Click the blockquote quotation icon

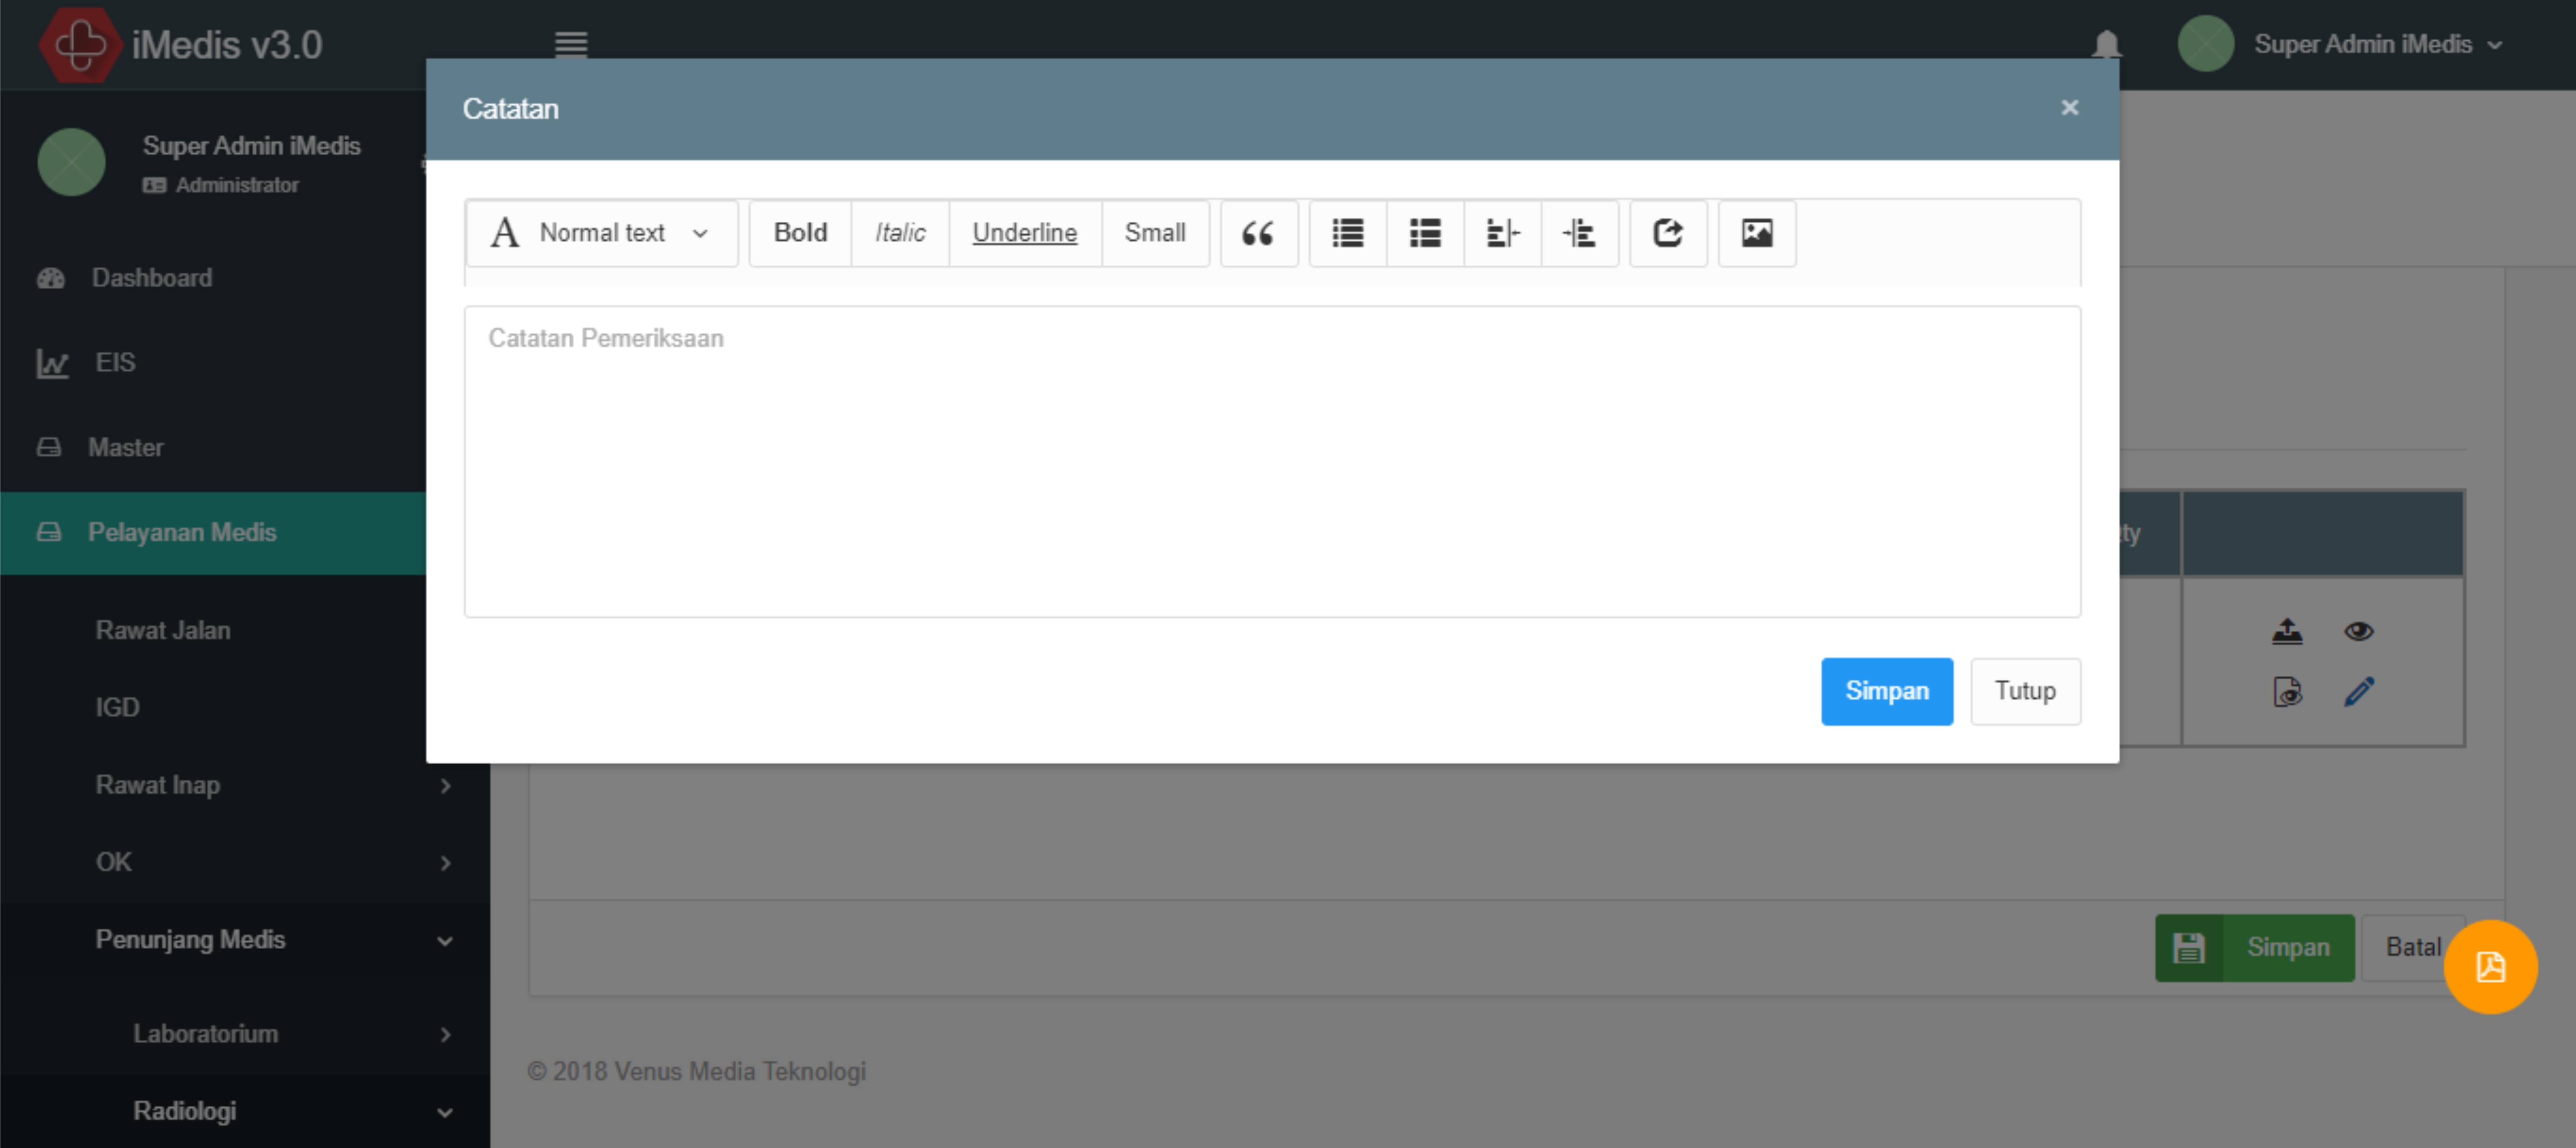(1258, 233)
